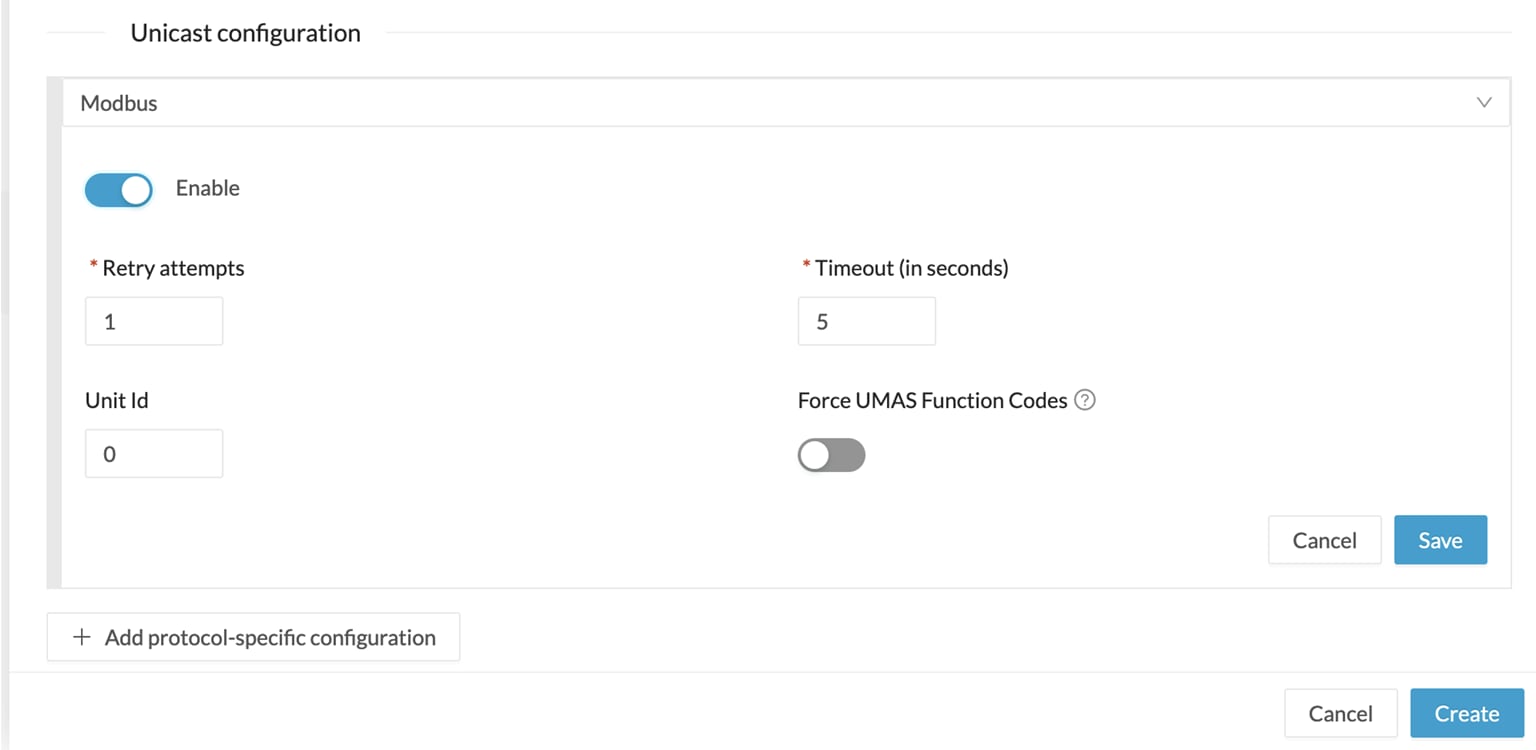Click the Force UMAS Function Codes label
The height and width of the screenshot is (750, 1536).
[932, 400]
